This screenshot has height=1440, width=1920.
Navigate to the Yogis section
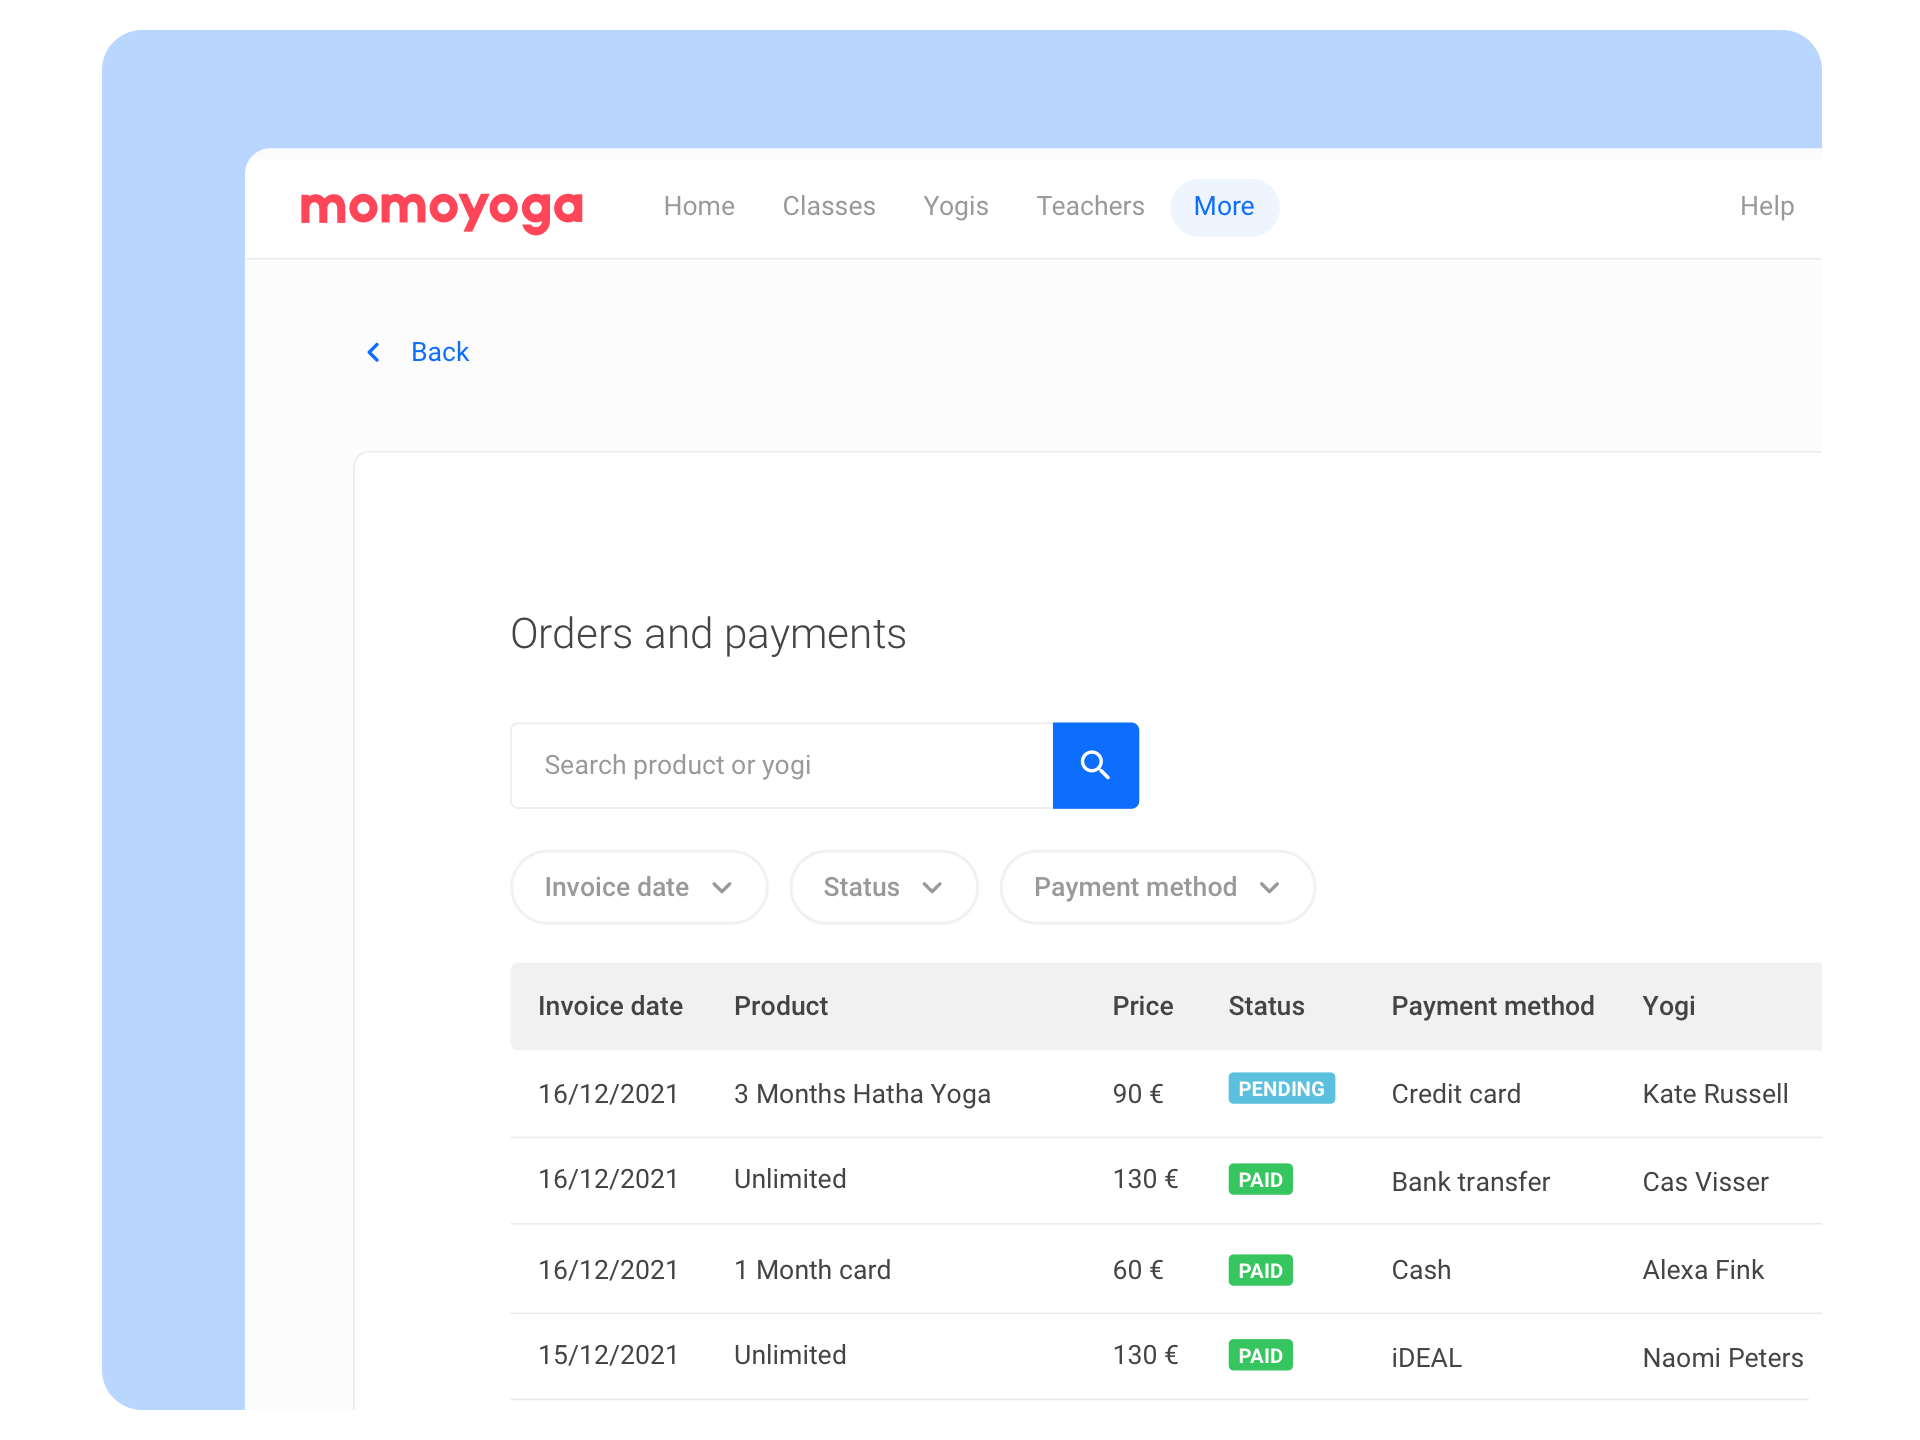click(955, 206)
